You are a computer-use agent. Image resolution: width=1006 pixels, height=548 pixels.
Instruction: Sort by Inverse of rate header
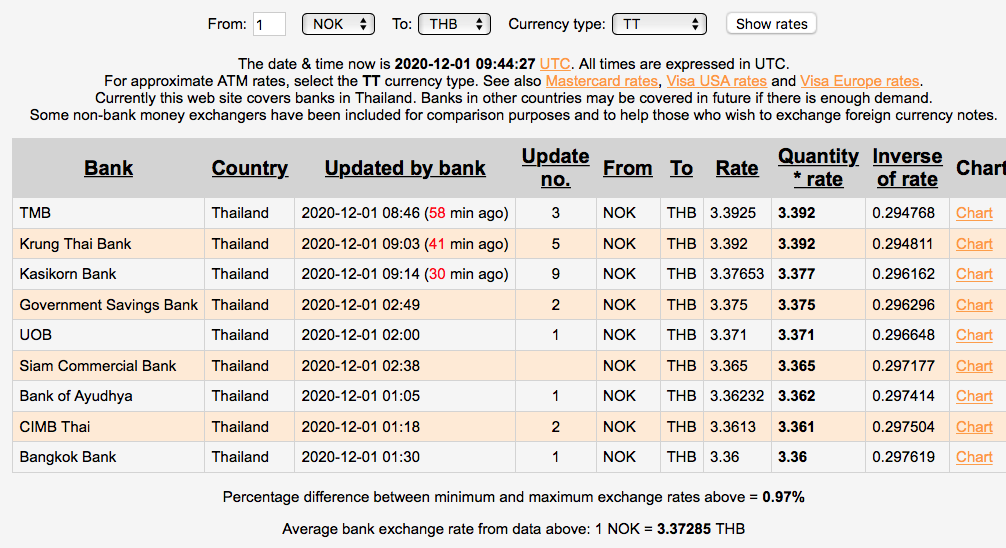pyautogui.click(x=906, y=168)
